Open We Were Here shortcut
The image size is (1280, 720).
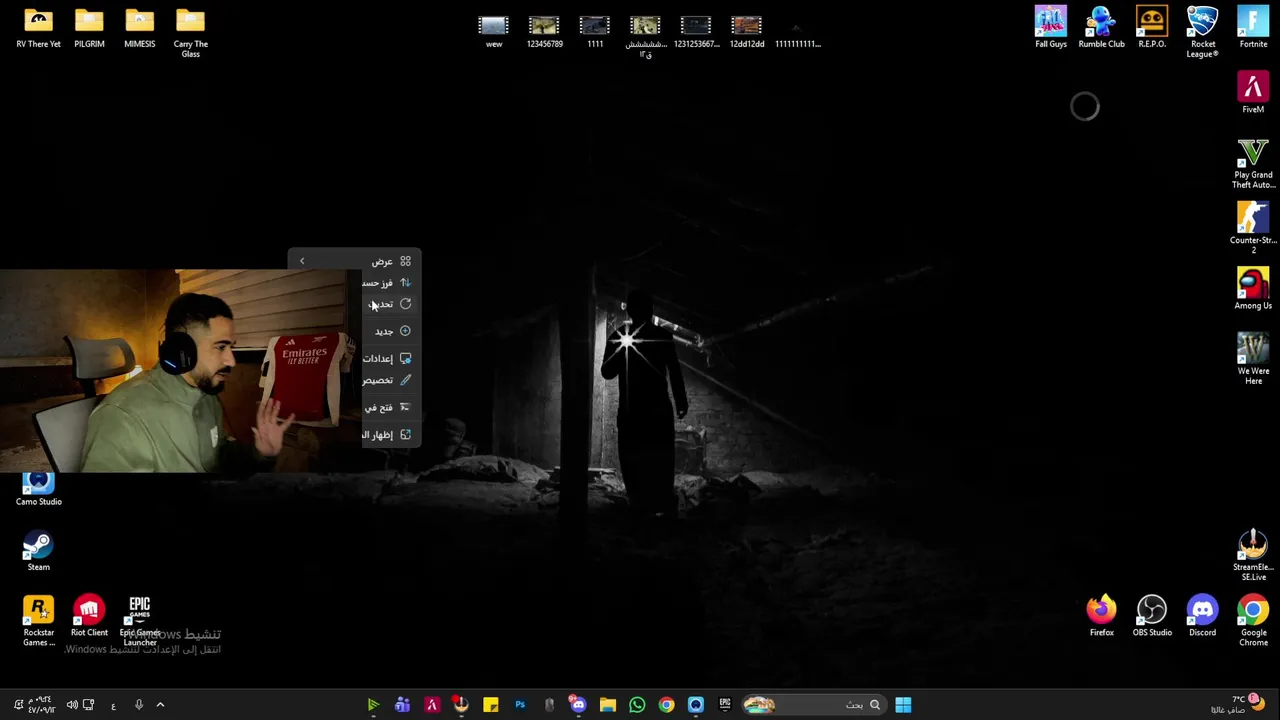[x=1253, y=359]
